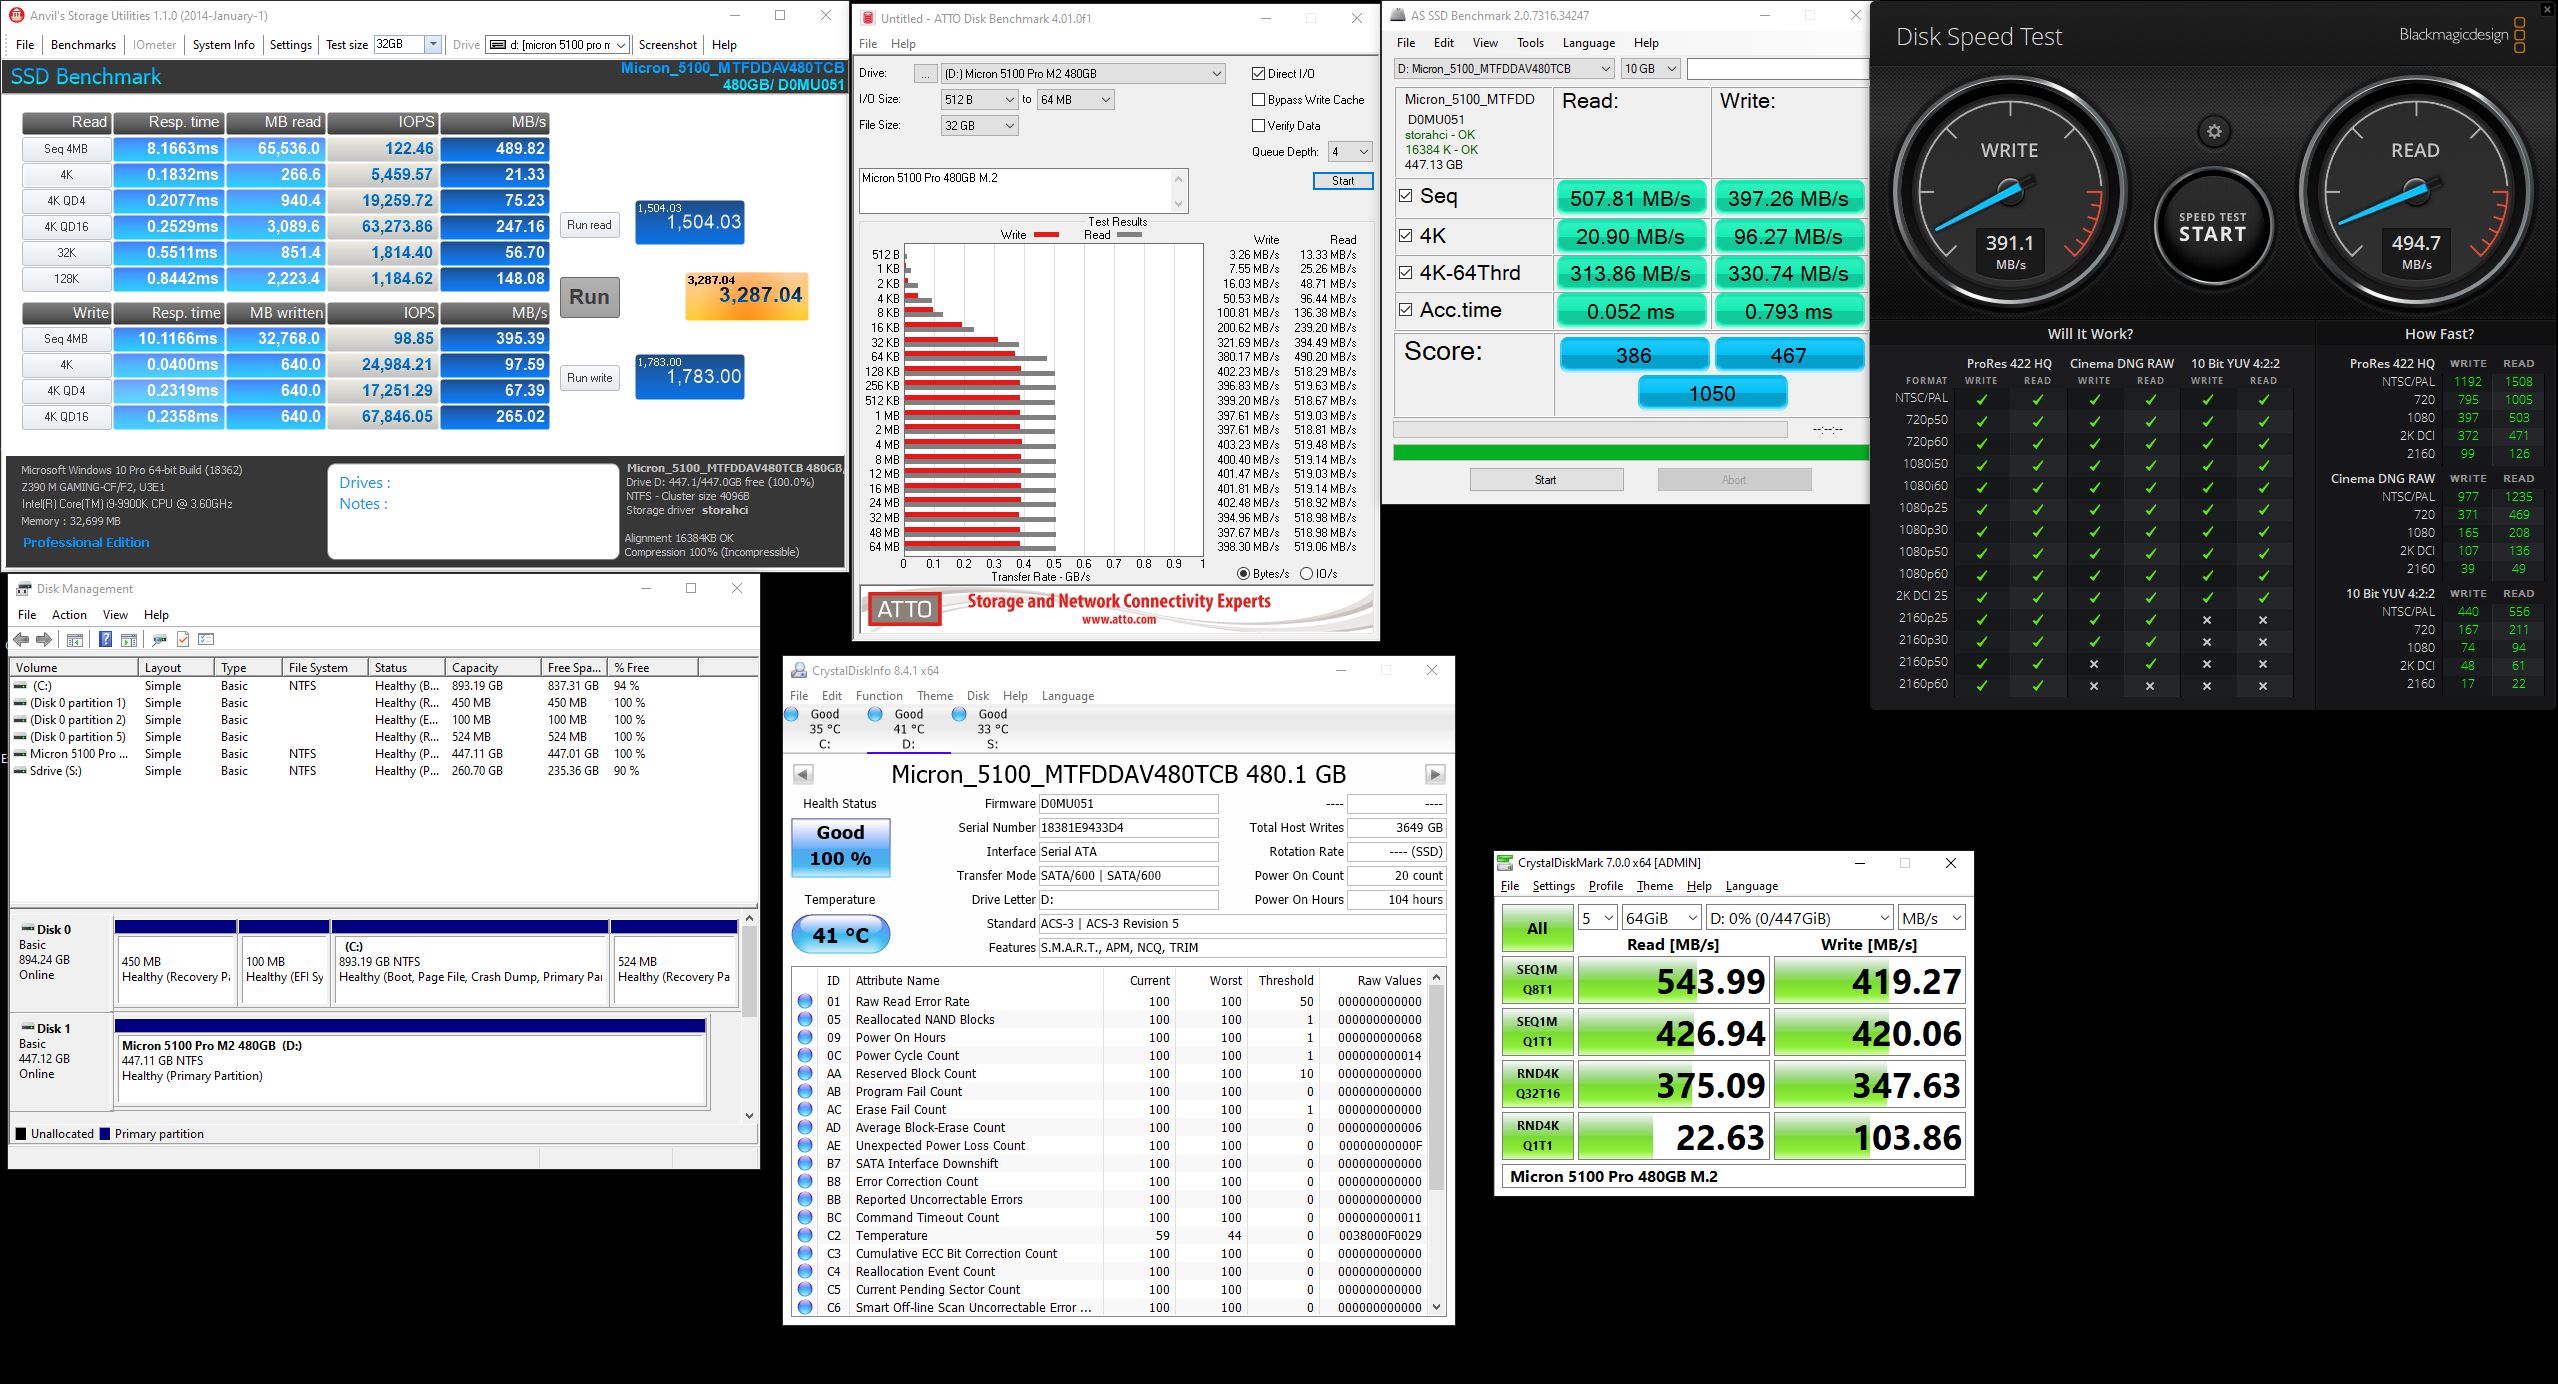Click next disk arrow in CrystalDiskInfo

[1435, 774]
